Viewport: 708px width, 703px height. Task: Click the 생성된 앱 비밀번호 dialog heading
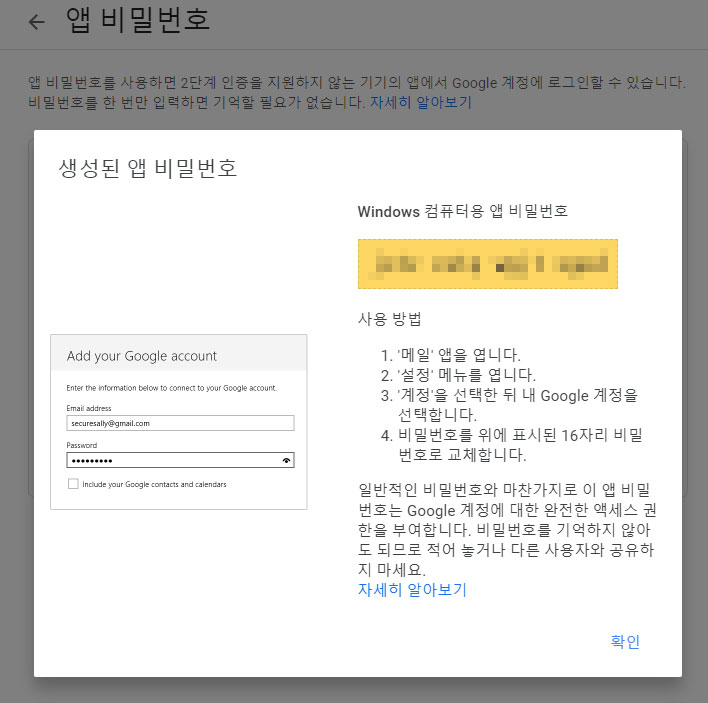[x=148, y=167]
